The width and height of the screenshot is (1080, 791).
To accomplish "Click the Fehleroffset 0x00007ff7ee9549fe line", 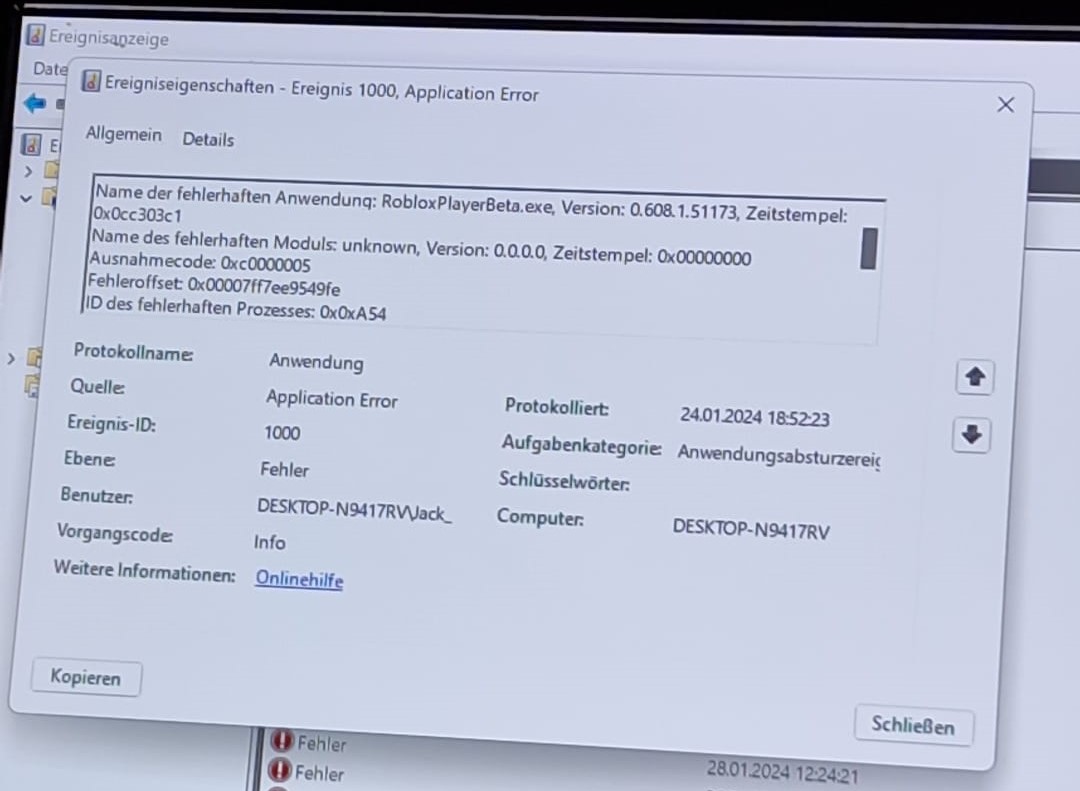I will [x=214, y=285].
